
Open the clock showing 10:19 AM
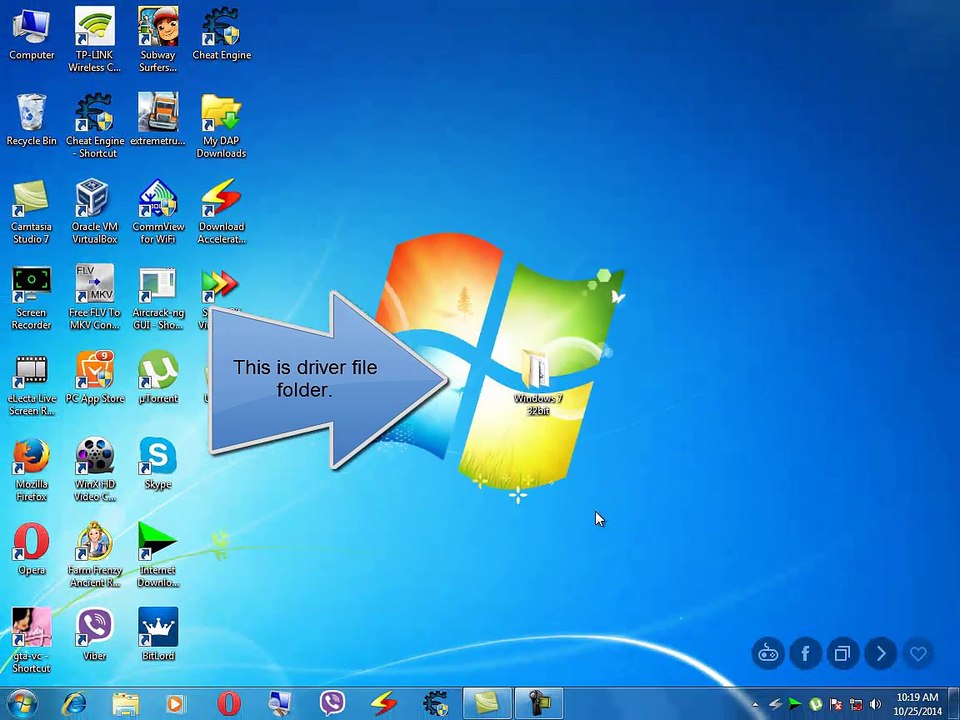917,704
